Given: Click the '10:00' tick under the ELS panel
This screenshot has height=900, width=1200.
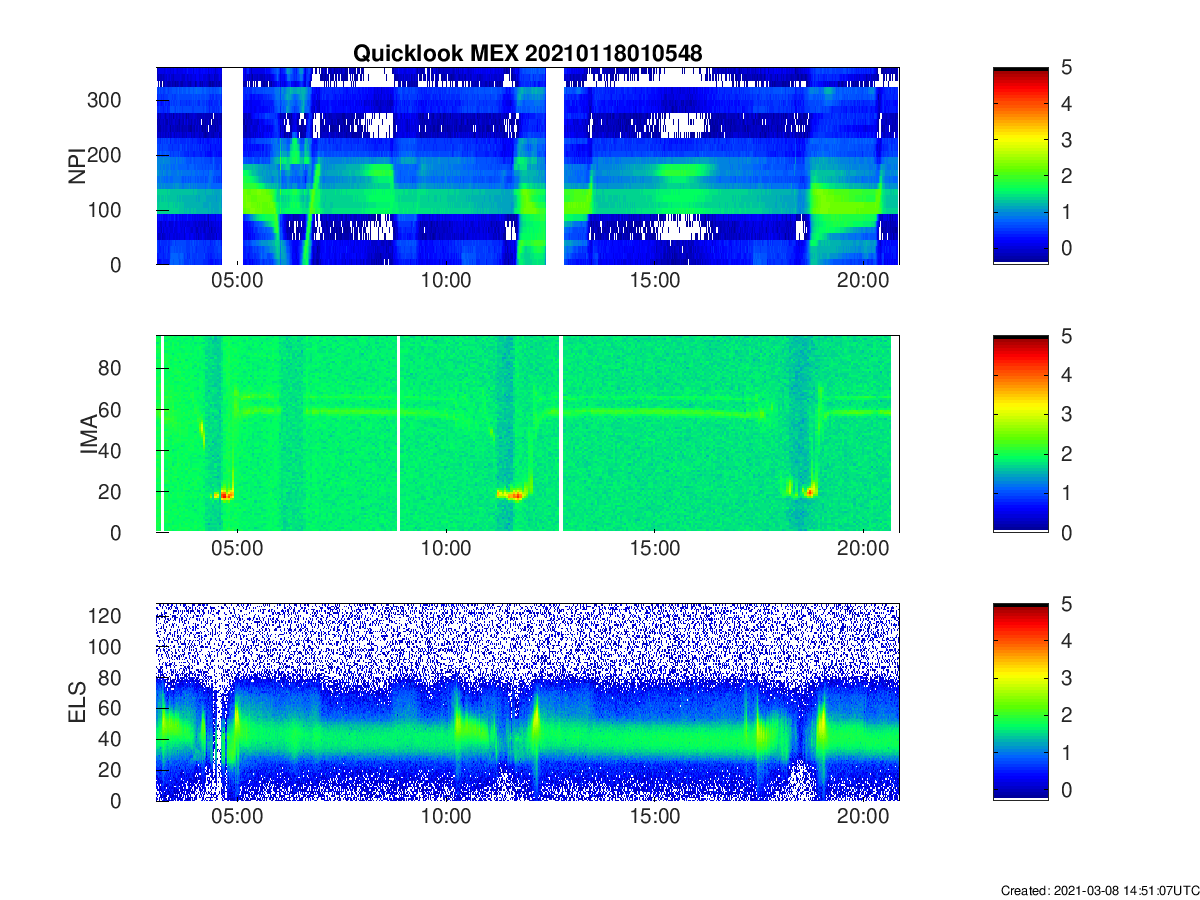Looking at the screenshot, I should [446, 817].
